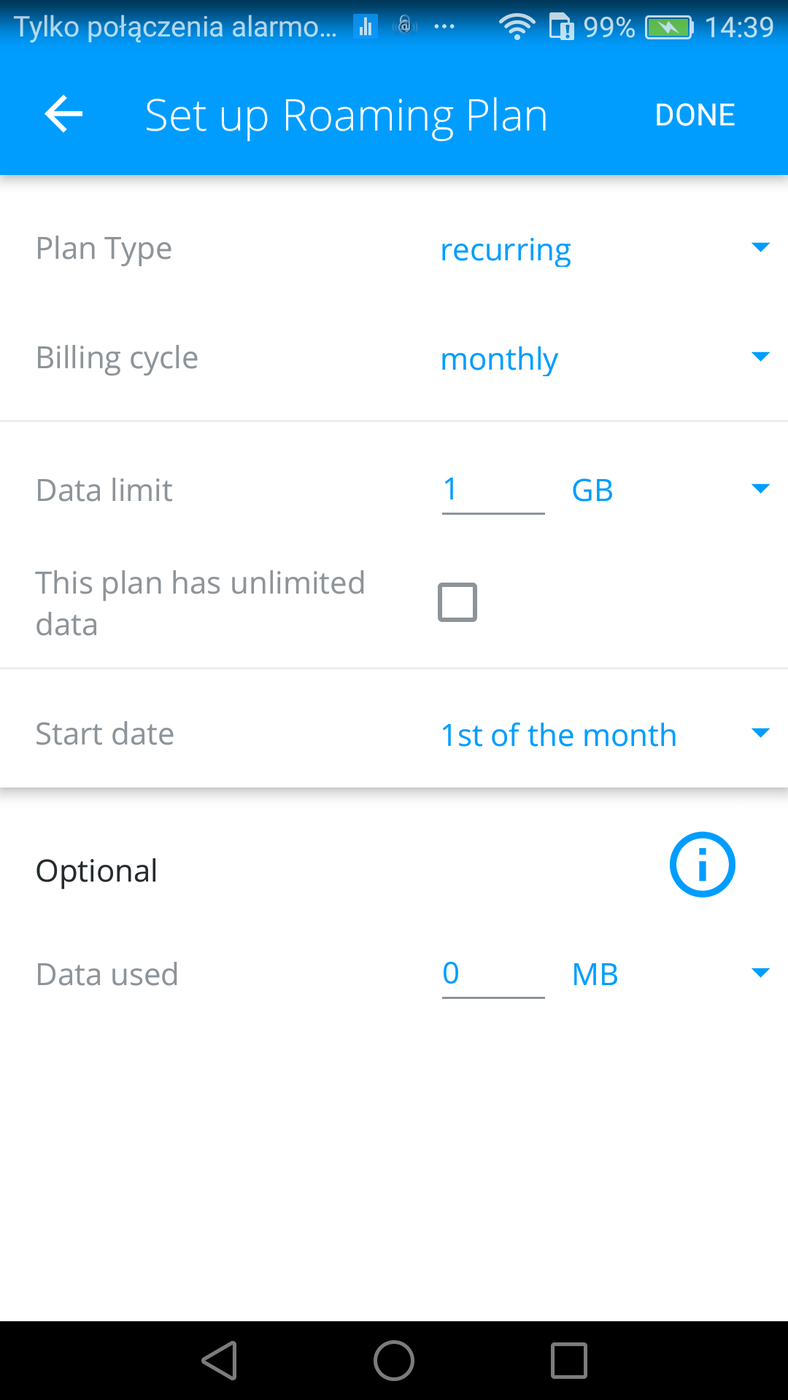Open the Start date dropdown
The height and width of the screenshot is (1400, 788).
604,735
